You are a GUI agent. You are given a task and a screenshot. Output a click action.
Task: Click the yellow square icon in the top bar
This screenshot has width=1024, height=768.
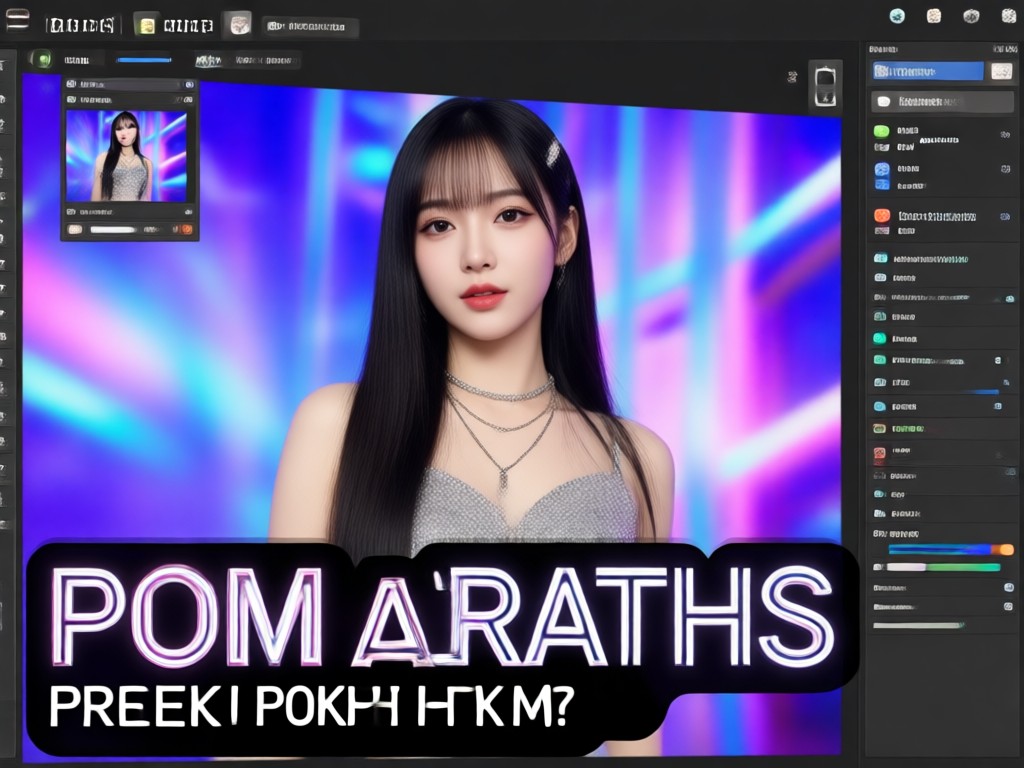point(148,25)
